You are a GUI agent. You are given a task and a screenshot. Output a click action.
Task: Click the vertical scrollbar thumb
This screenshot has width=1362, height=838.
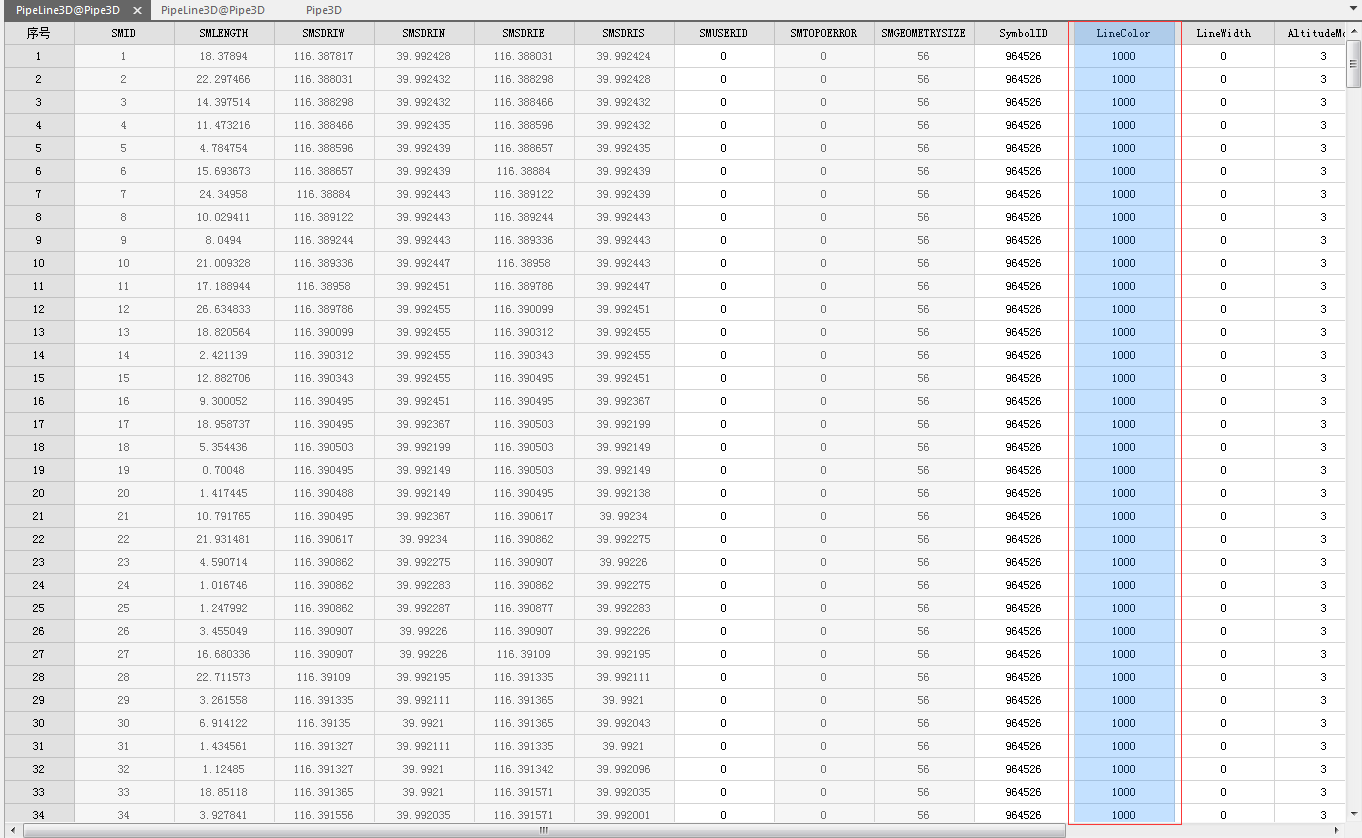1354,64
